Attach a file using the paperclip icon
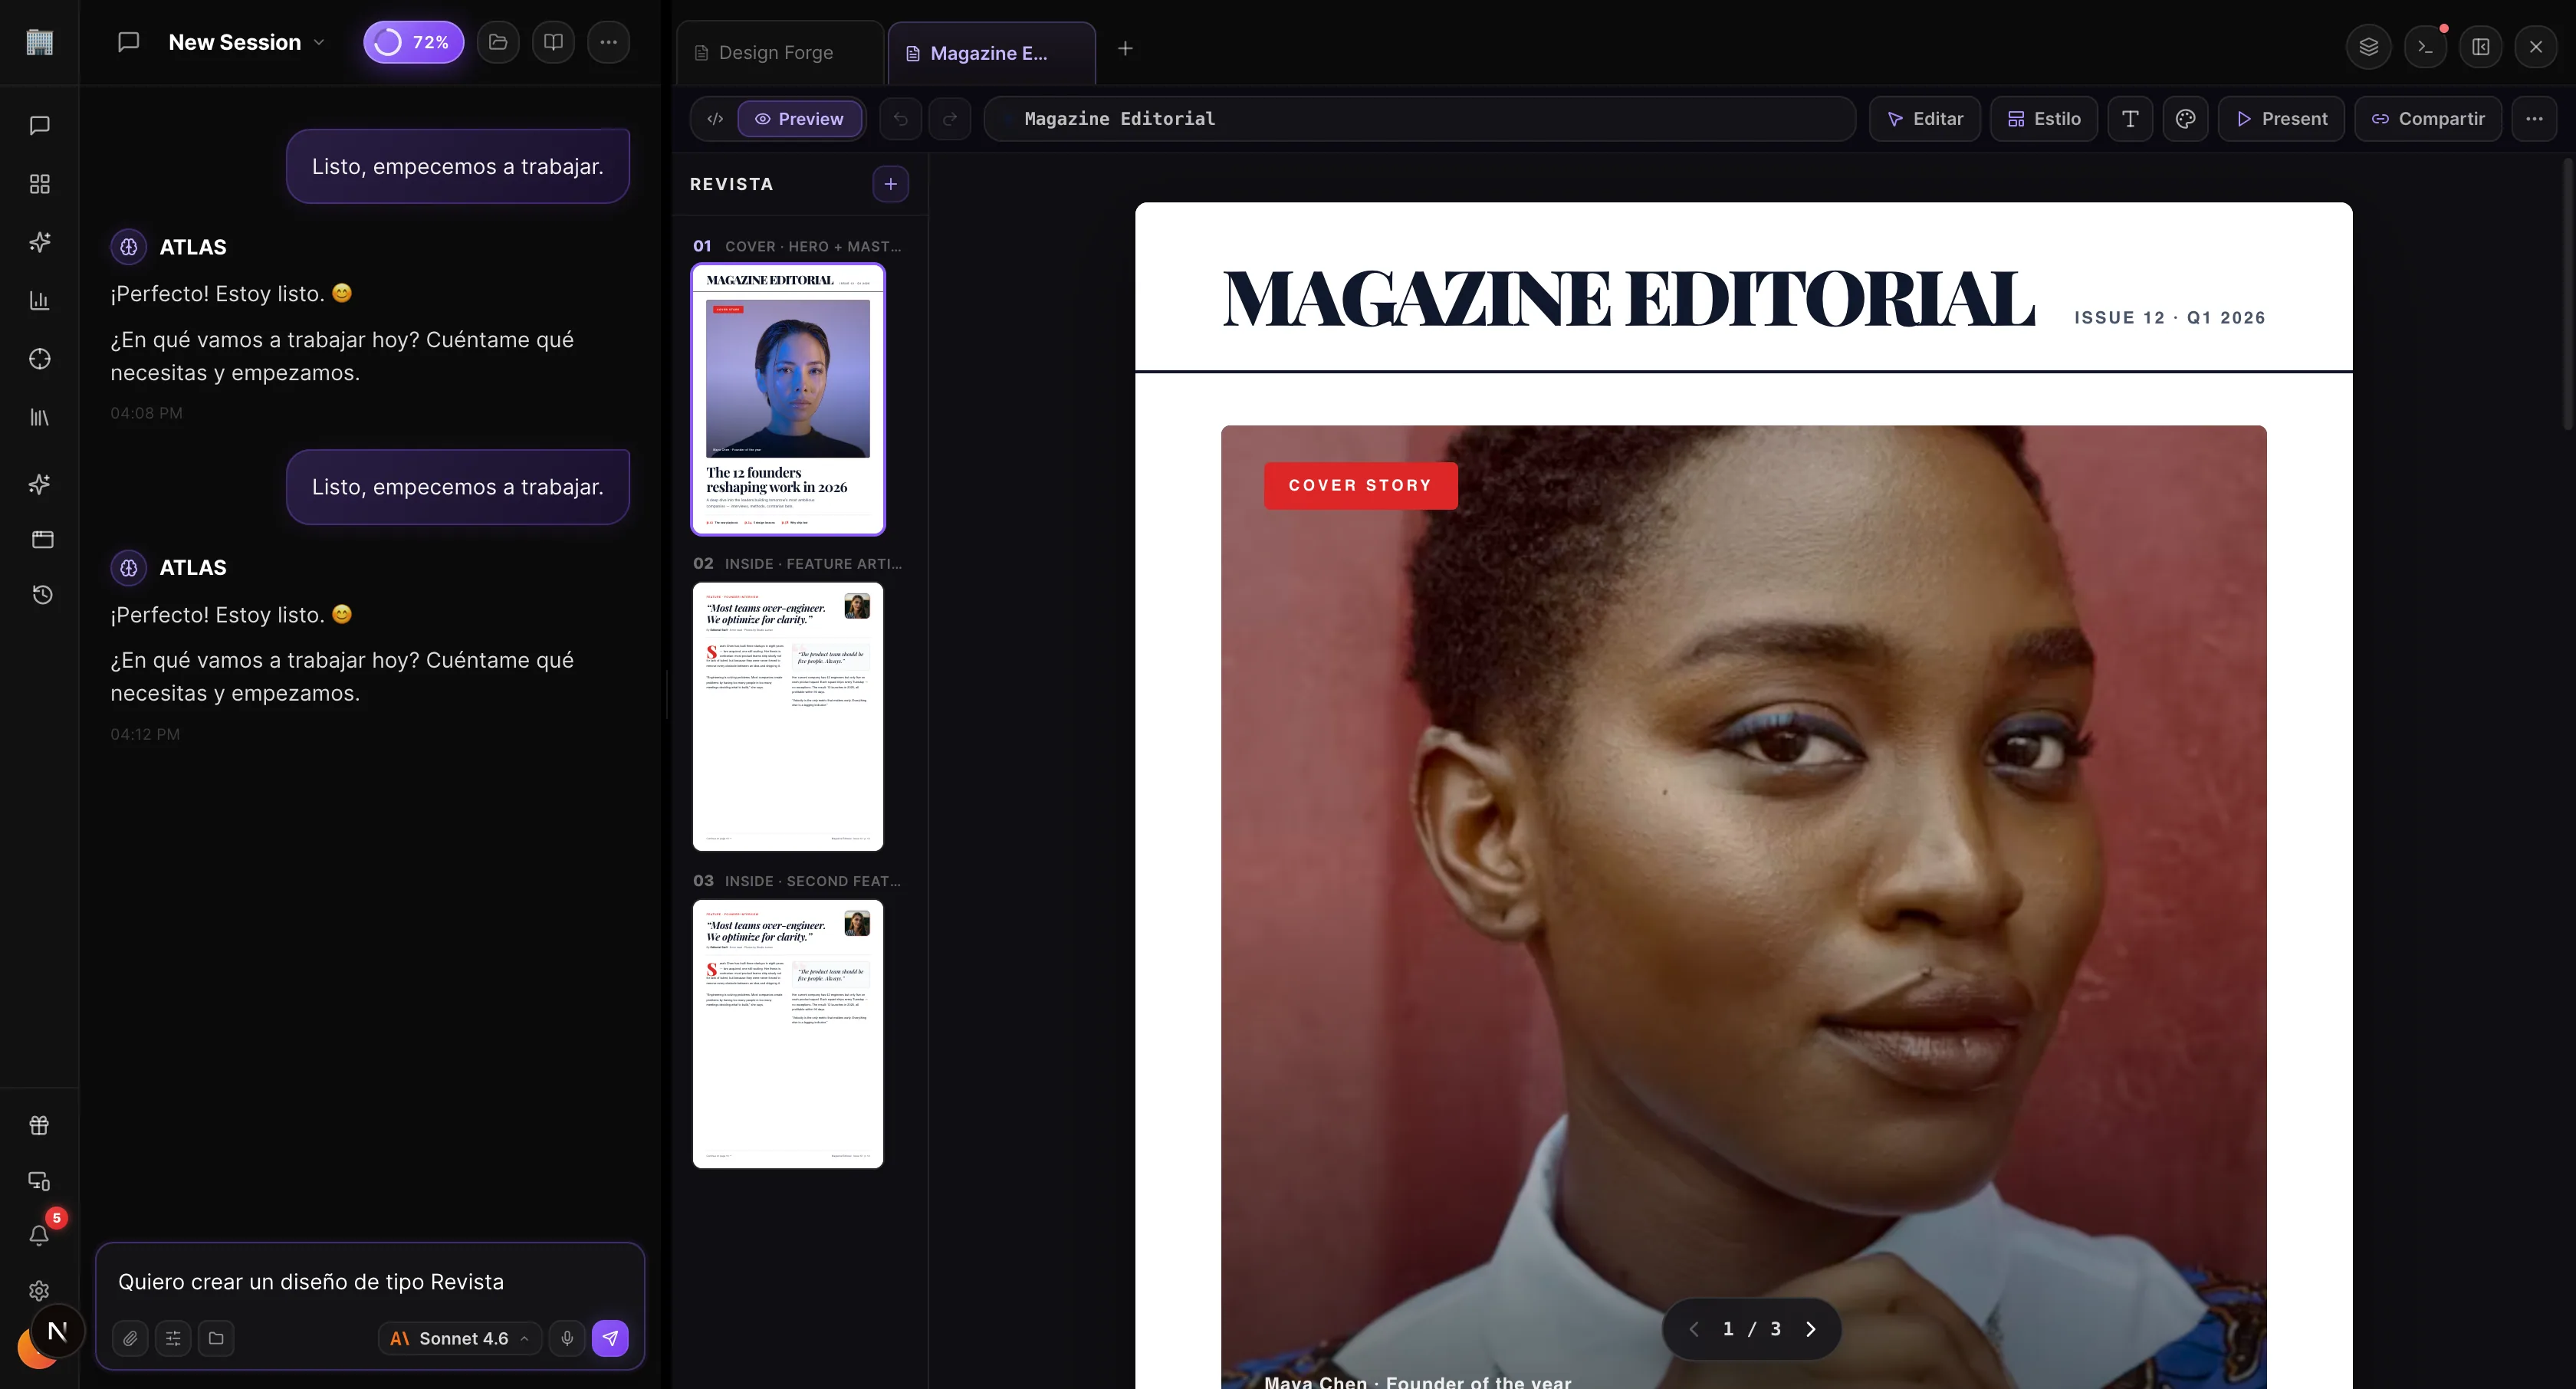The height and width of the screenshot is (1389, 2576). click(130, 1338)
